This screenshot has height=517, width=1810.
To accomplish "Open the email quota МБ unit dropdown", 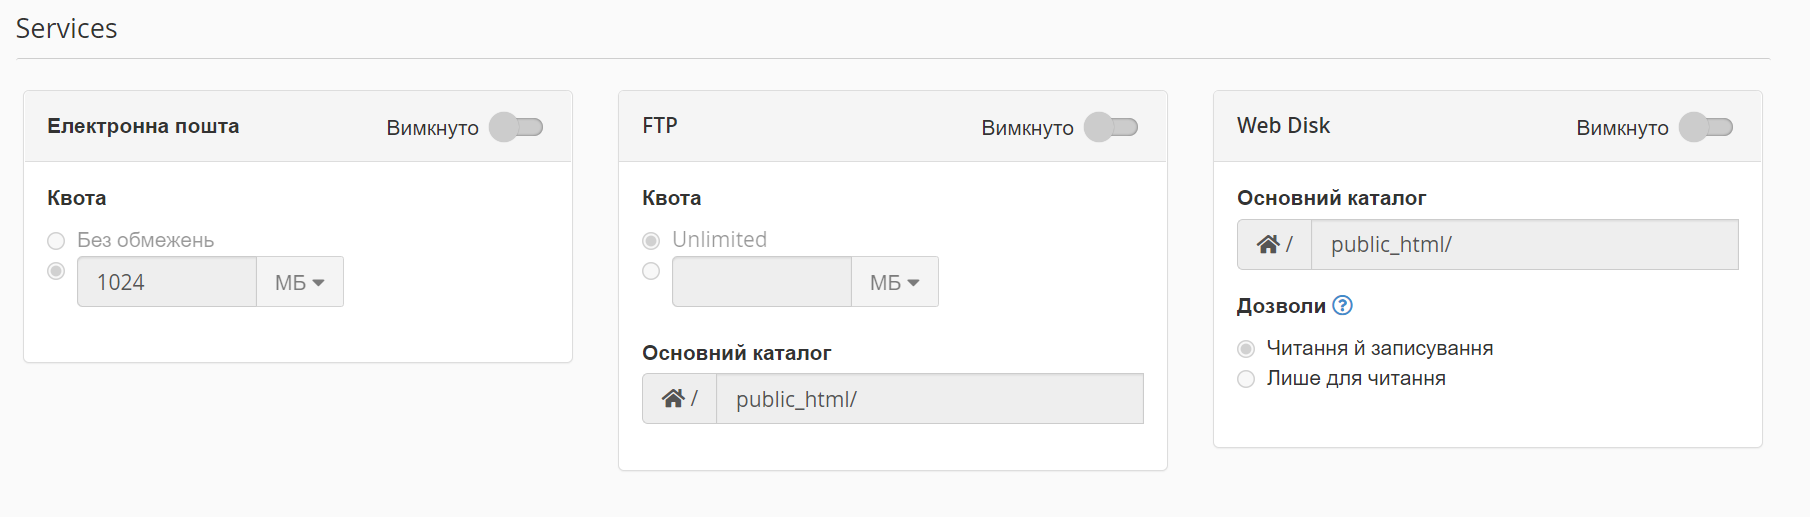I will 300,282.
